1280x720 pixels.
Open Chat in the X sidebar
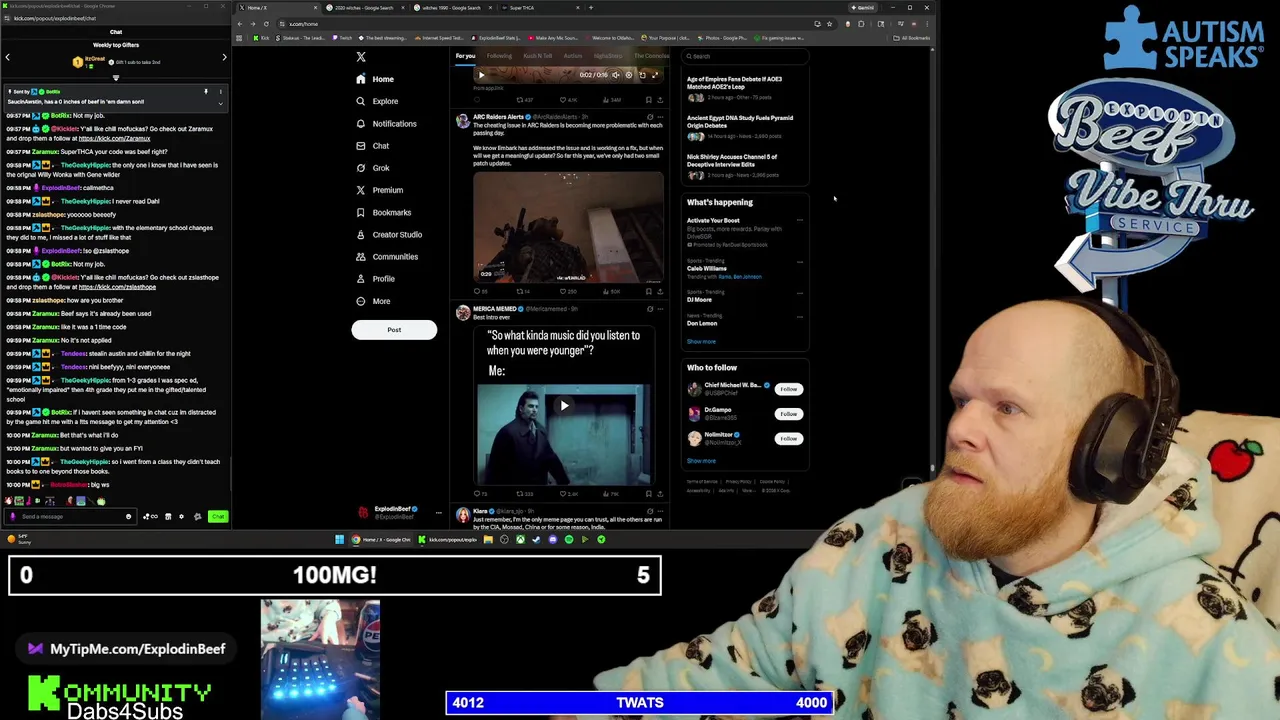click(x=372, y=146)
